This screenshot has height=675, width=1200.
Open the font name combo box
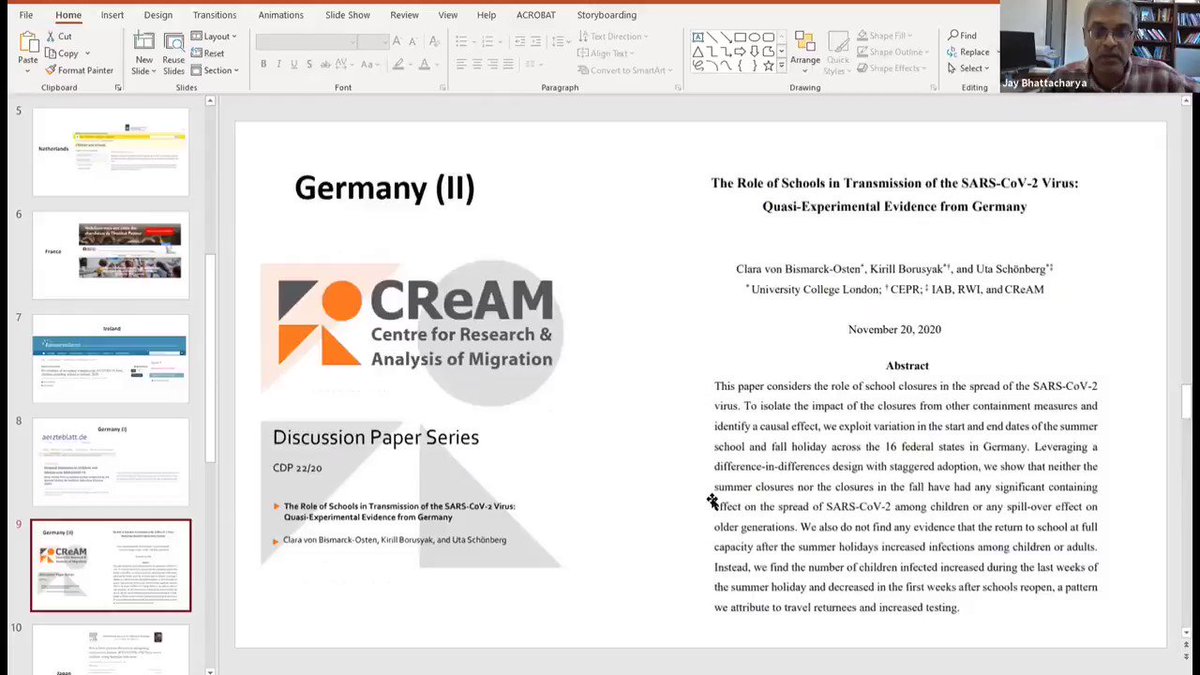coord(307,41)
